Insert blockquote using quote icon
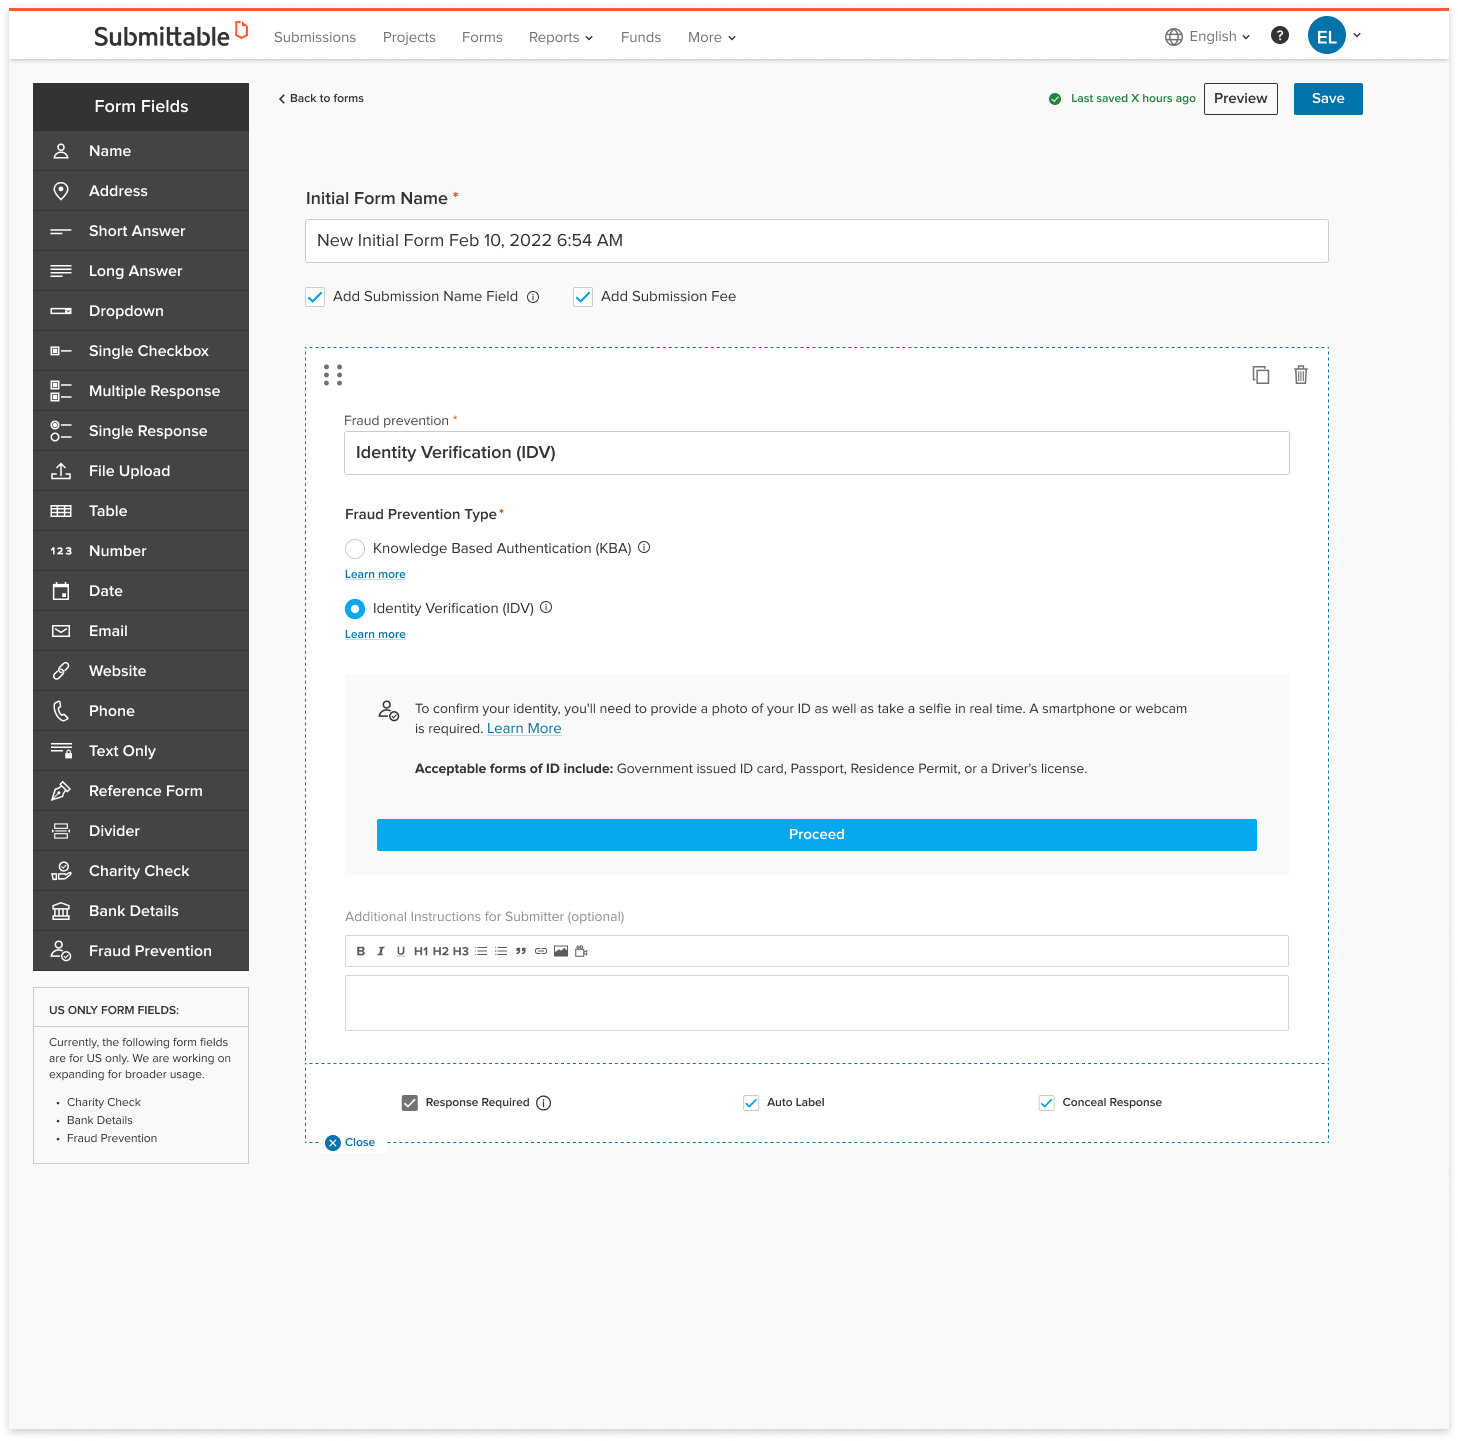This screenshot has height=1441, width=1458. point(521,951)
